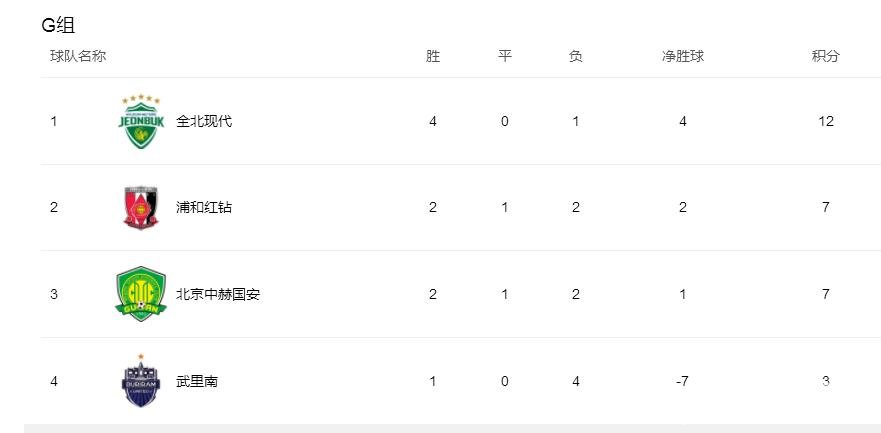Click the Buriram United team logo
Image resolution: width=881 pixels, height=433 pixels.
(x=141, y=381)
